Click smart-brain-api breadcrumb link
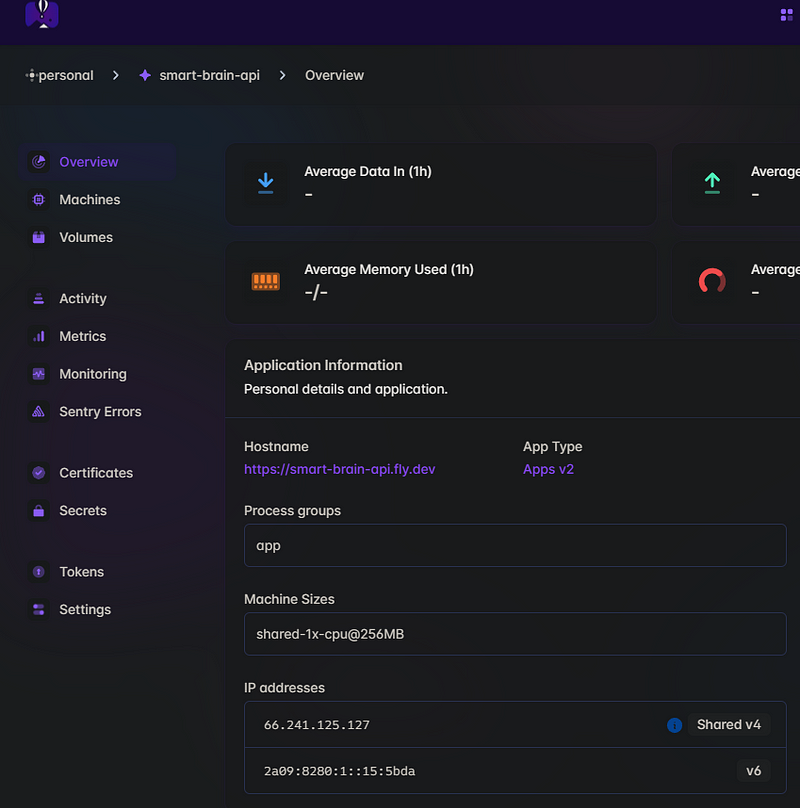Screen dimensions: 800x808 [x=209, y=75]
